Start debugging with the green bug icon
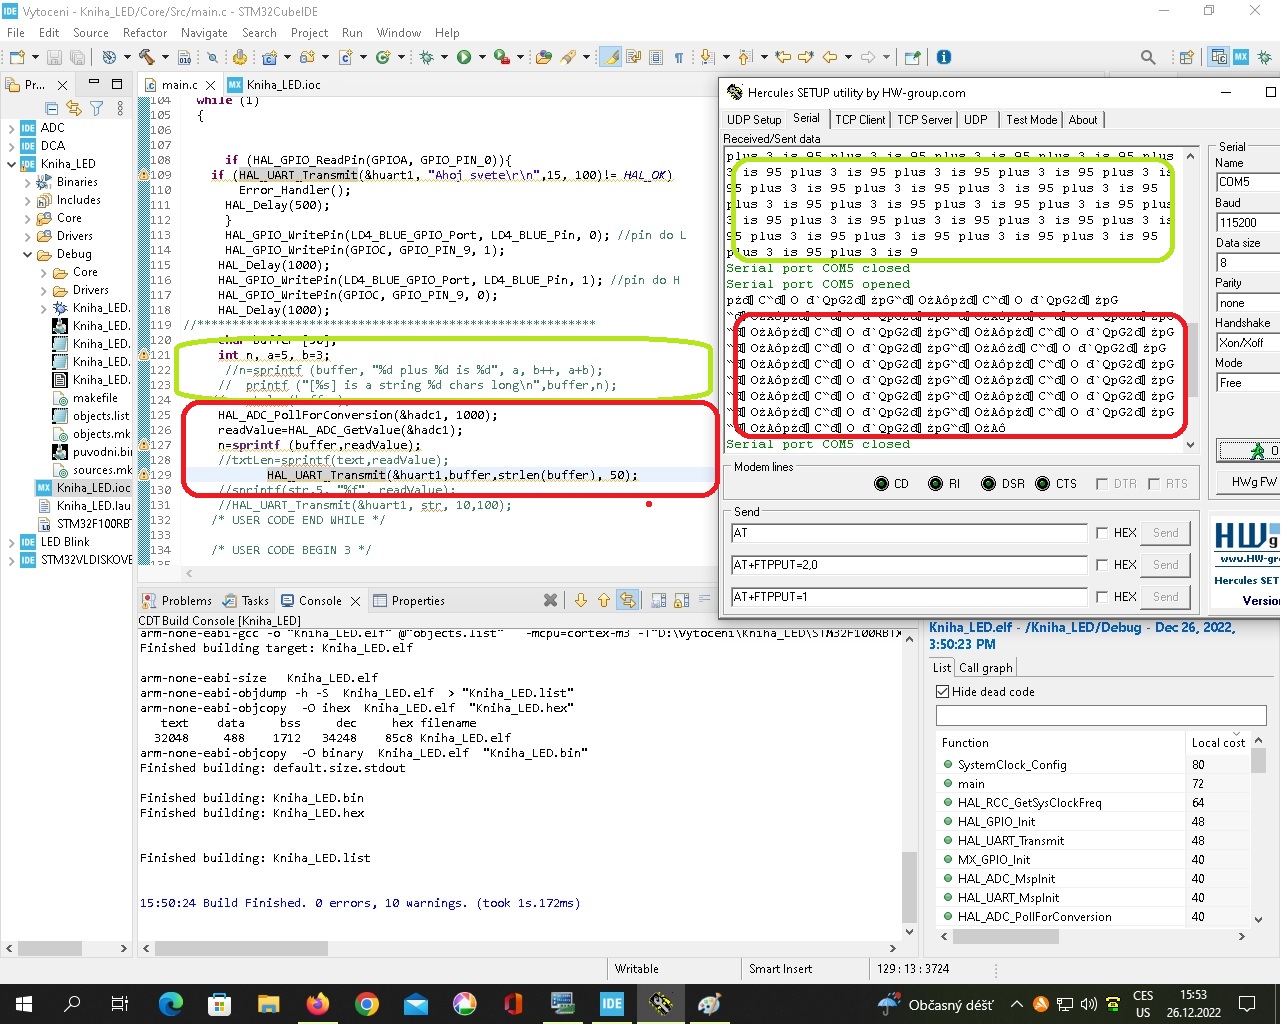Screen dimensions: 1284x1024 [426, 57]
